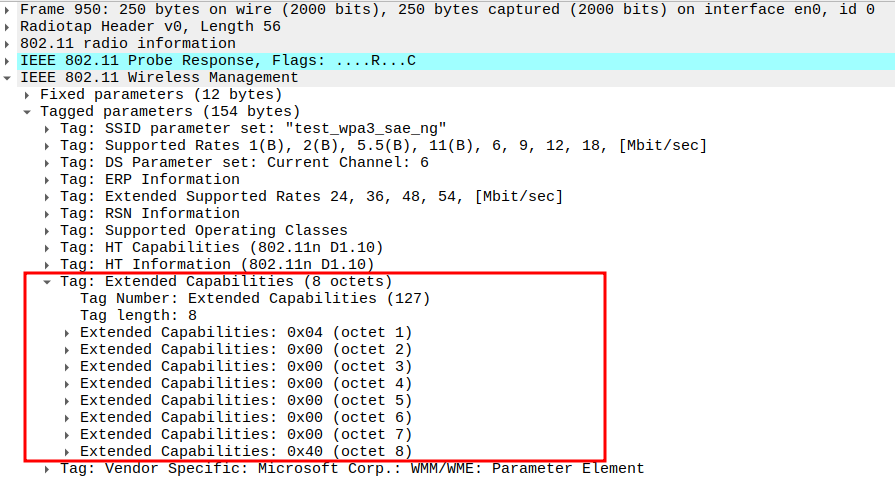The height and width of the screenshot is (480, 895).
Task: Click the RSN Information tag
Action: pos(149,214)
